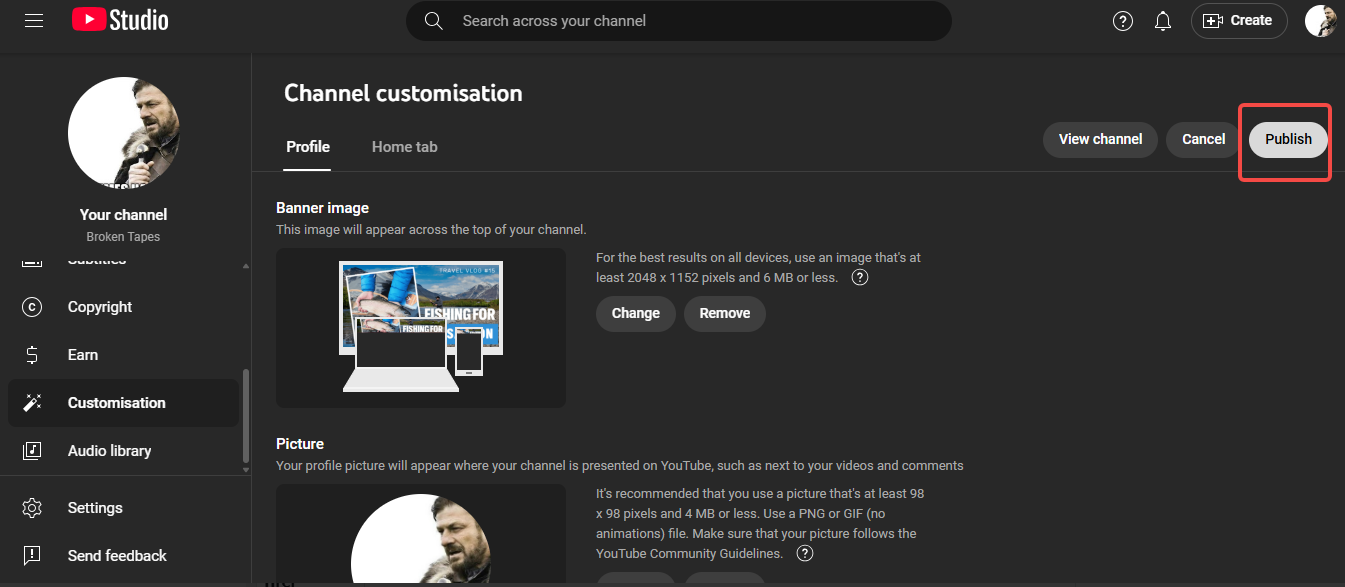Stay on the Profile tab
Viewport: 1345px width, 587px height.
(307, 146)
